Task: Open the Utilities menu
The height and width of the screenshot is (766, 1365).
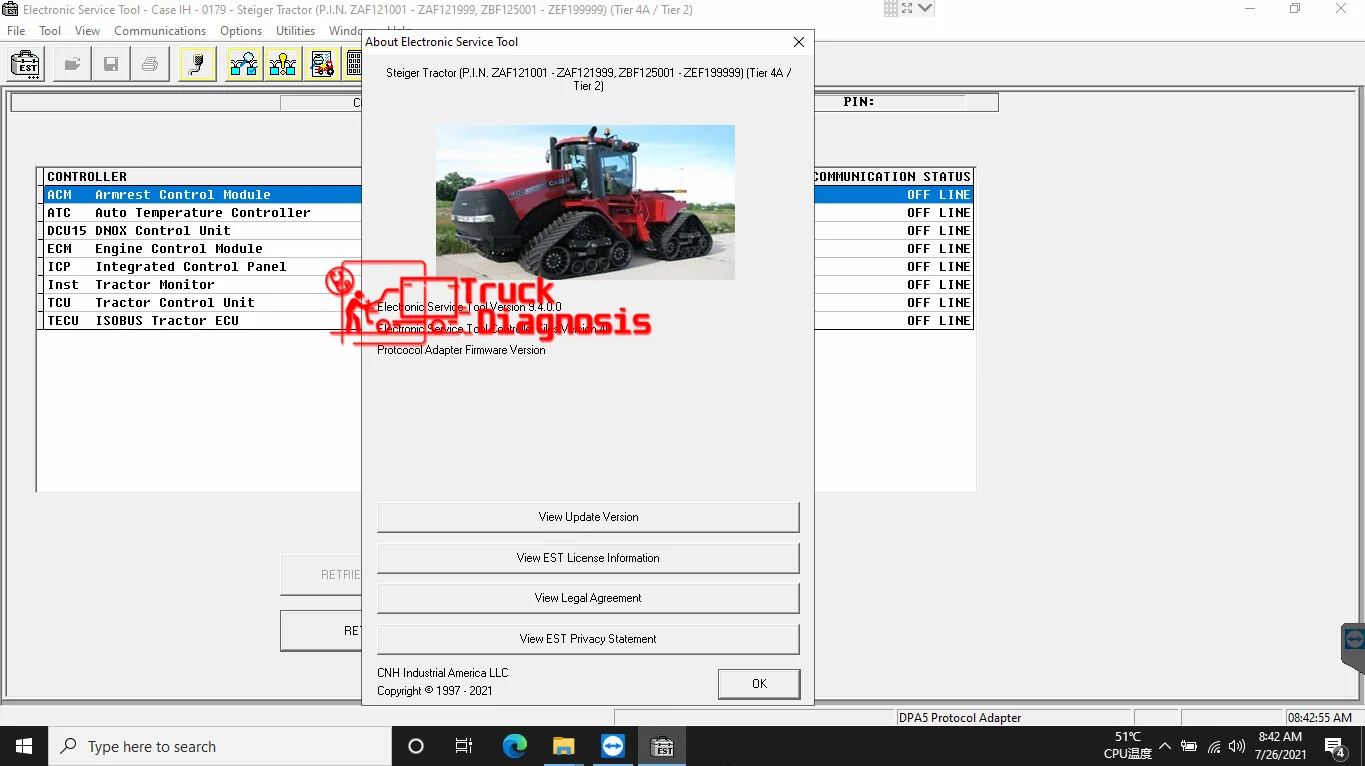Action: point(295,31)
